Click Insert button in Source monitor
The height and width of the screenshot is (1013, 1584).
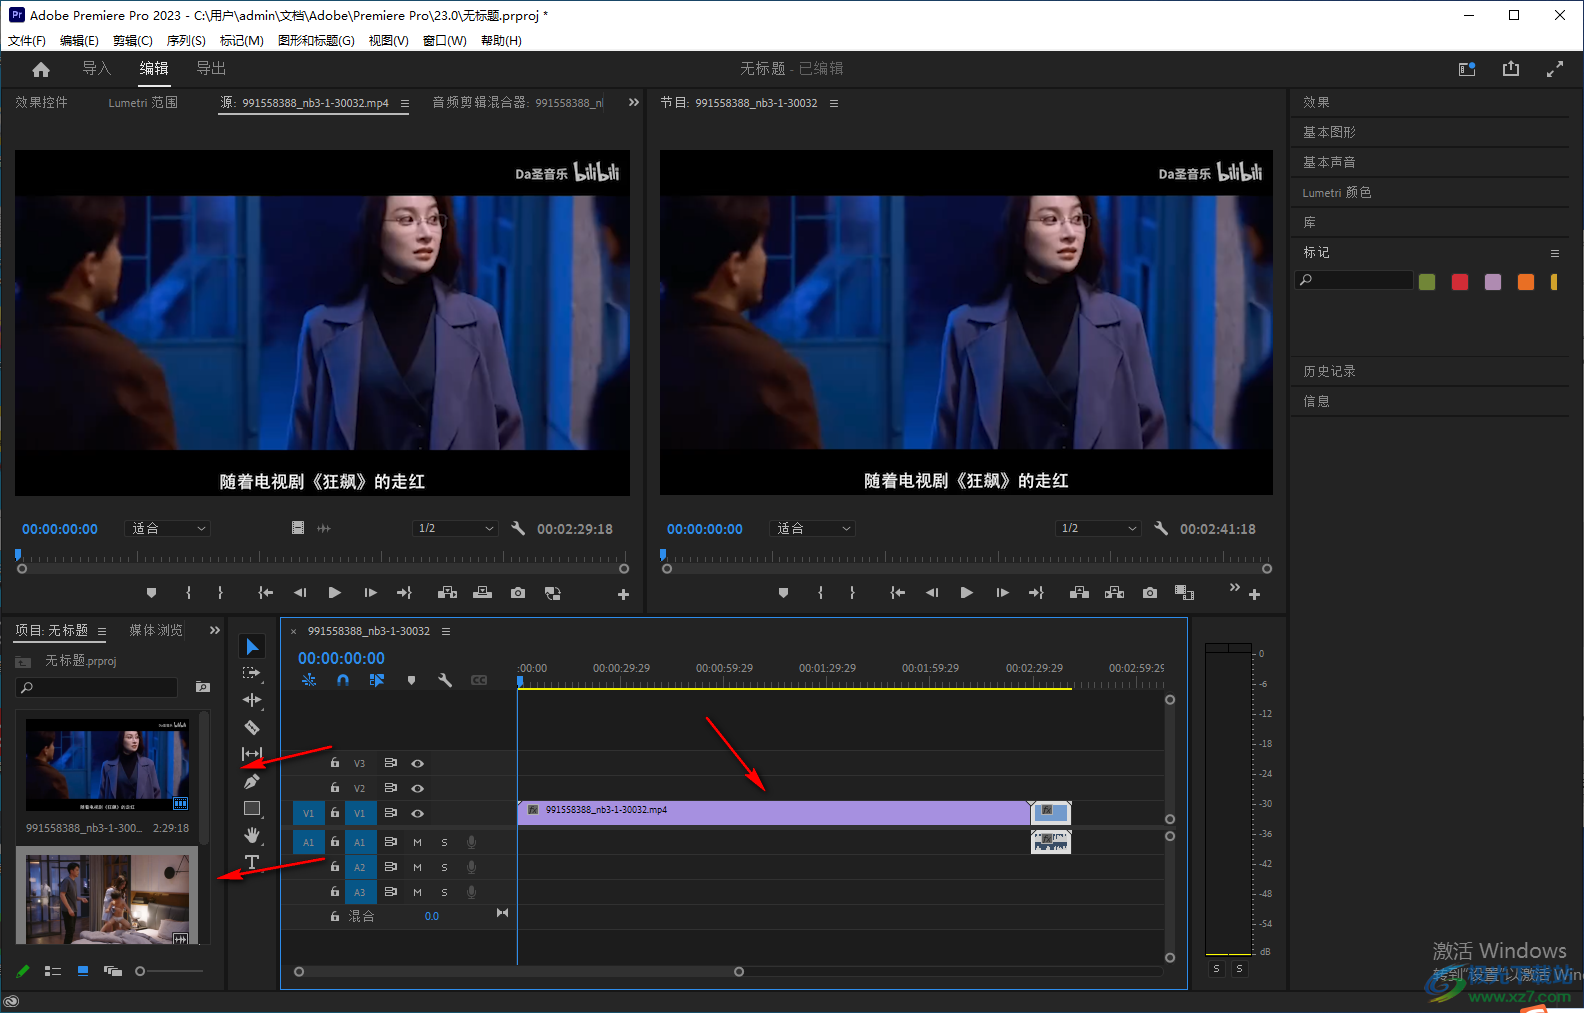[x=448, y=593]
